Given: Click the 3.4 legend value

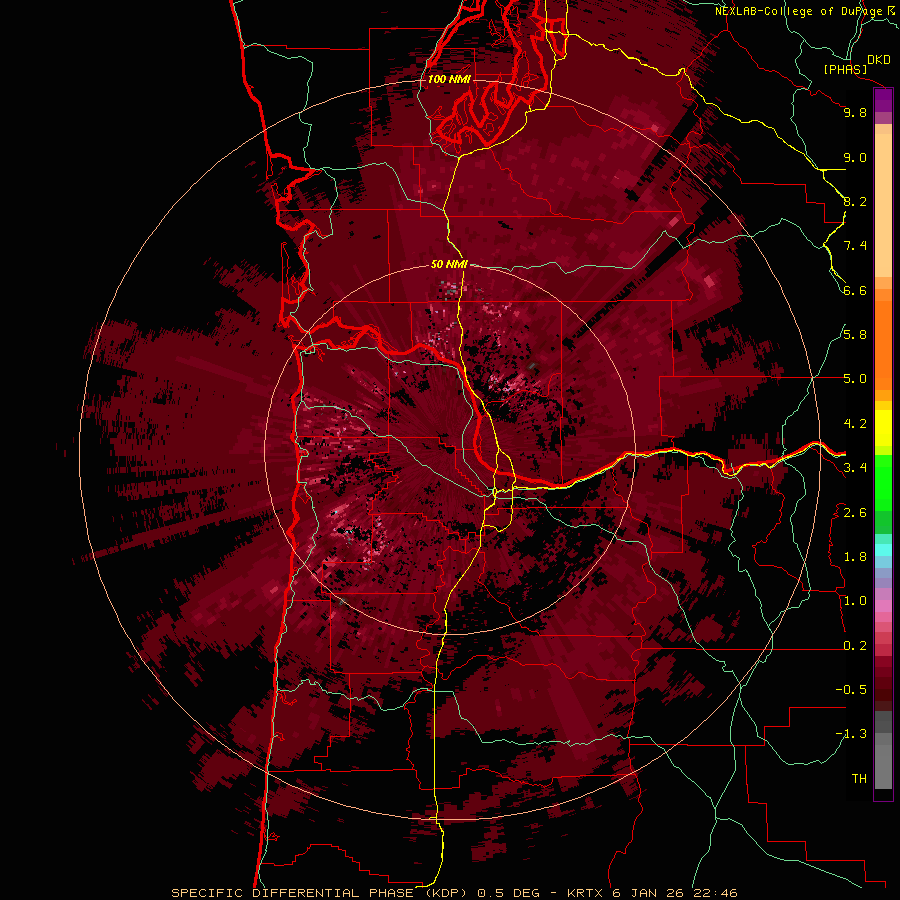Looking at the screenshot, I should [x=855, y=468].
